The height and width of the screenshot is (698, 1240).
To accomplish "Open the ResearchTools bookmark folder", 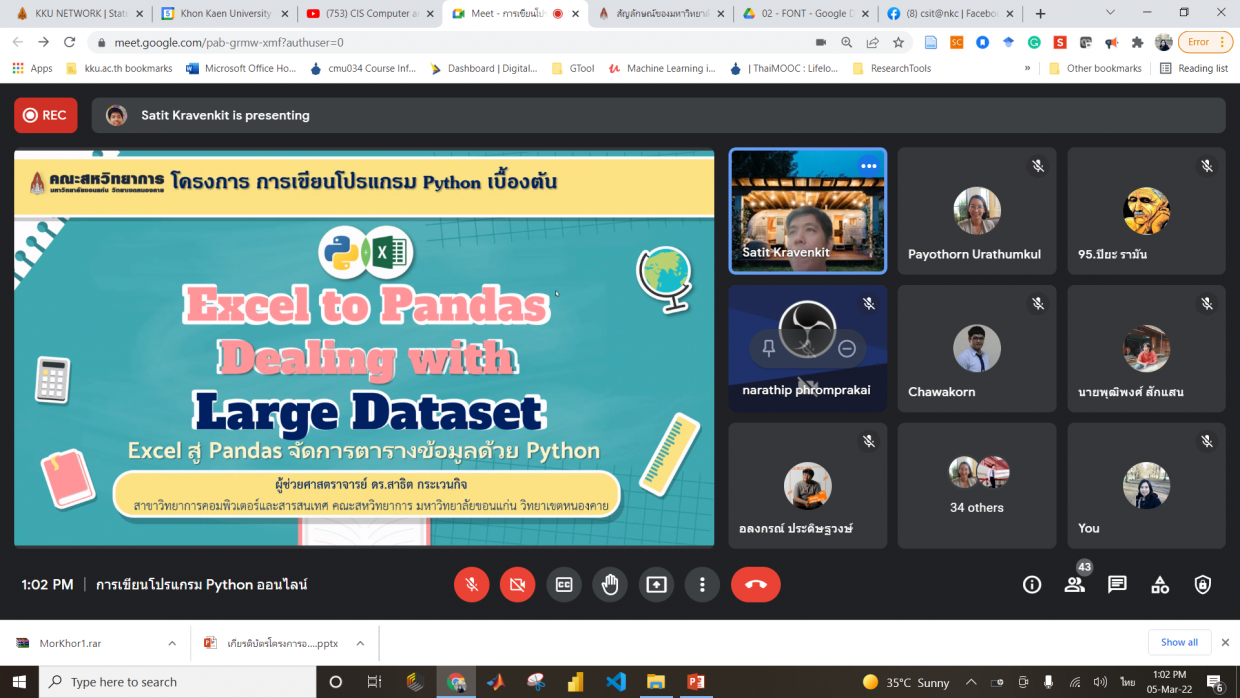I will [x=891, y=68].
